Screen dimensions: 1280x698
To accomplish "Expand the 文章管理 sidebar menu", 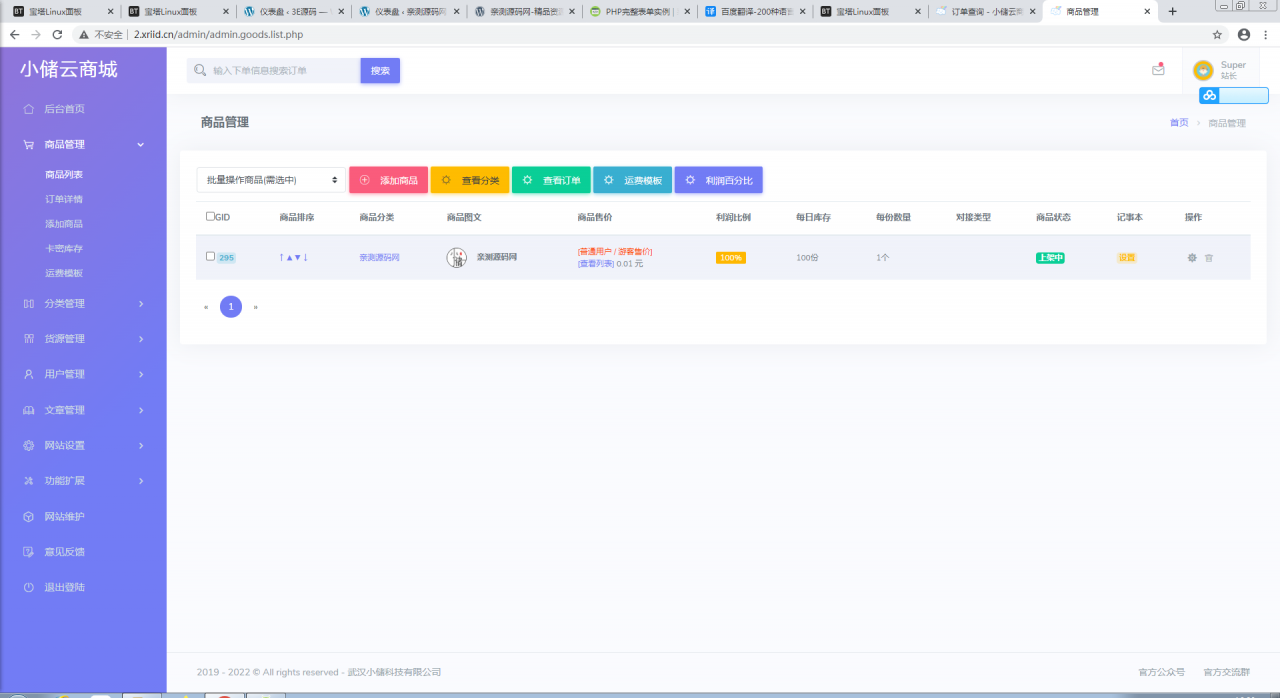I will pos(83,410).
